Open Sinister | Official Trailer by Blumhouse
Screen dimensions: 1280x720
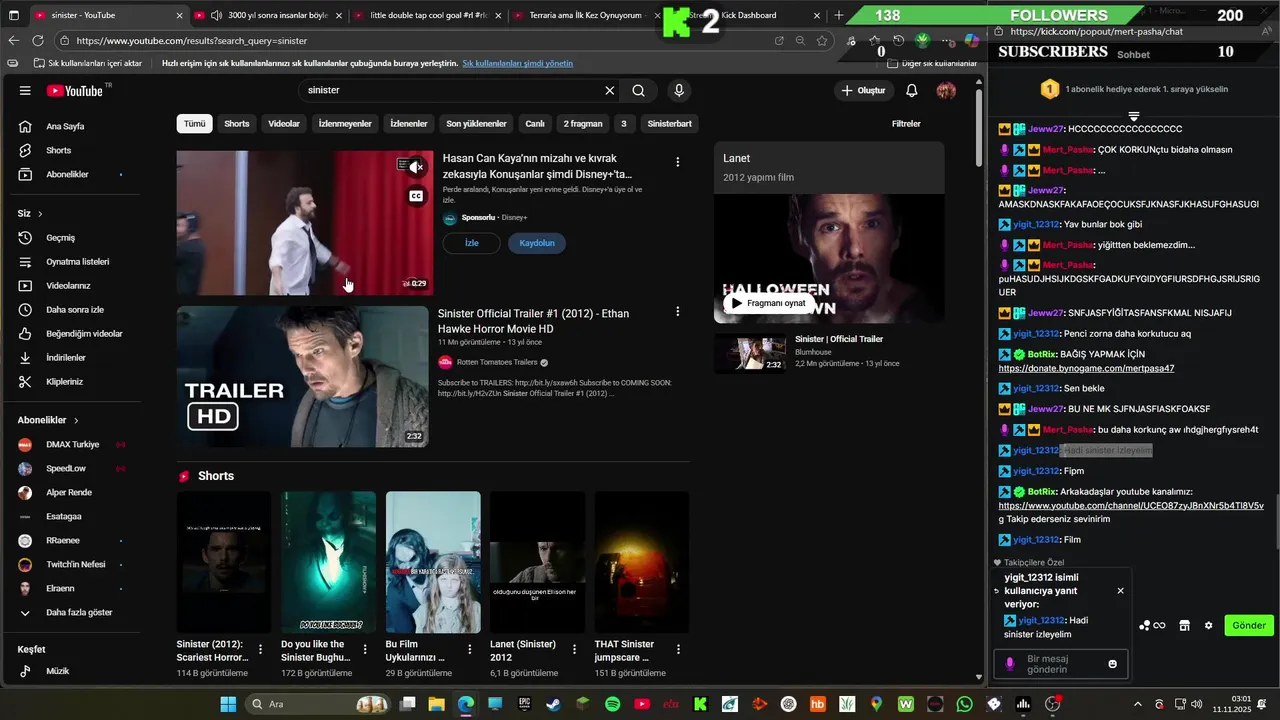839,339
